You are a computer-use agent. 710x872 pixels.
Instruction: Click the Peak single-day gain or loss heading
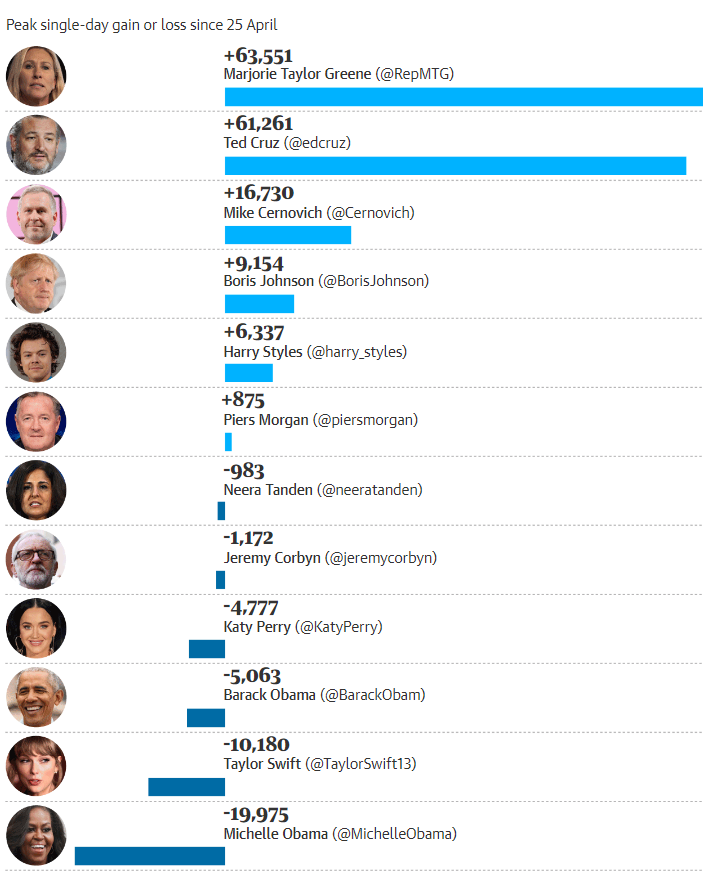point(142,25)
